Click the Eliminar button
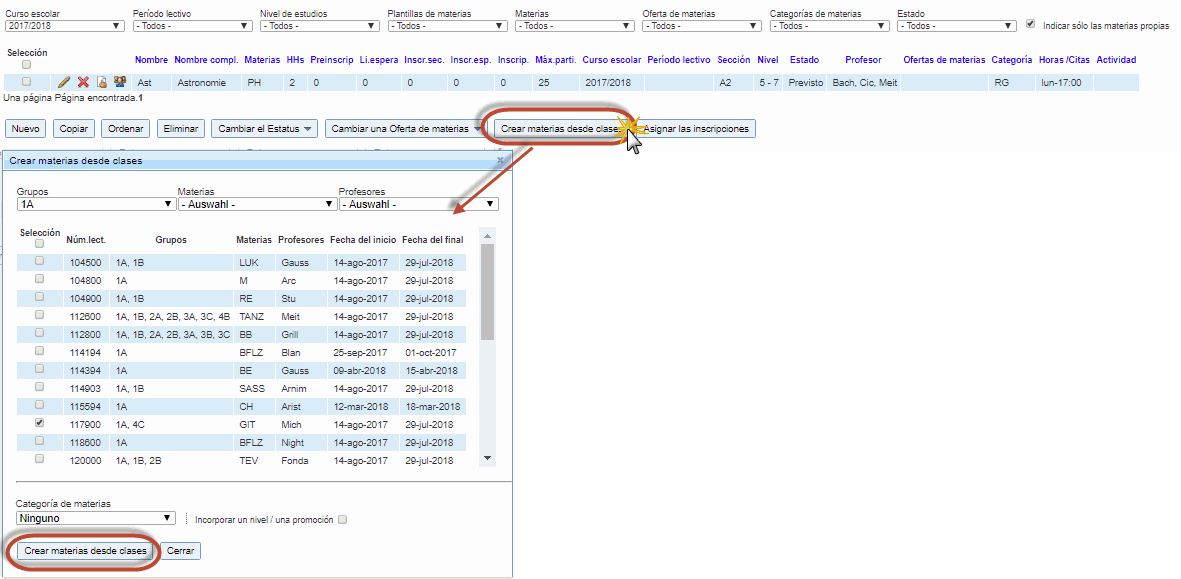 pyautogui.click(x=181, y=129)
